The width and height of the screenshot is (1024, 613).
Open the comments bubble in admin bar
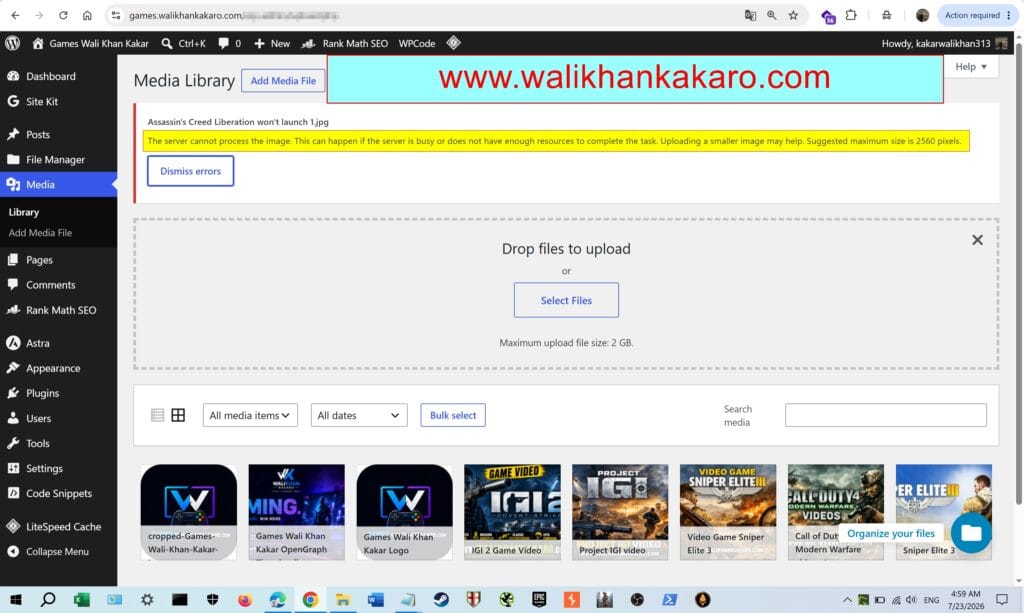coord(223,43)
